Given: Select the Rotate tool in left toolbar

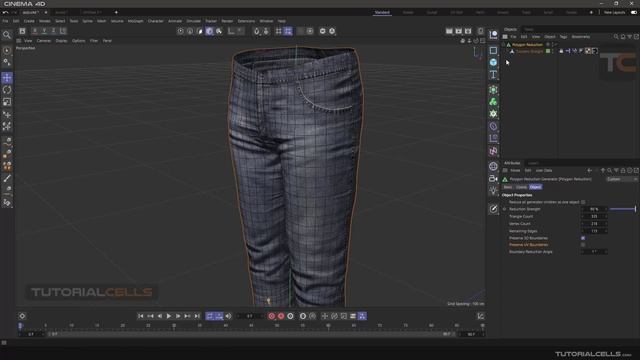Looking at the screenshot, I should click(7, 90).
